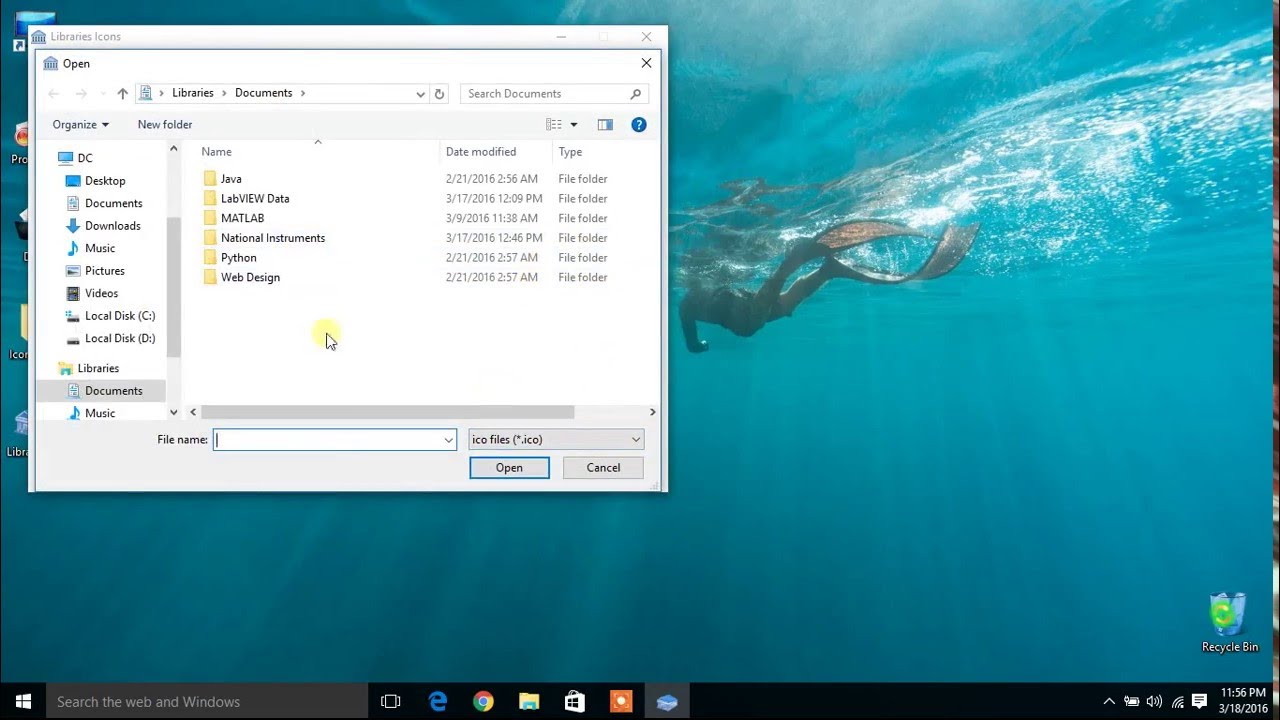Click the up one level arrow icon

tap(122, 93)
